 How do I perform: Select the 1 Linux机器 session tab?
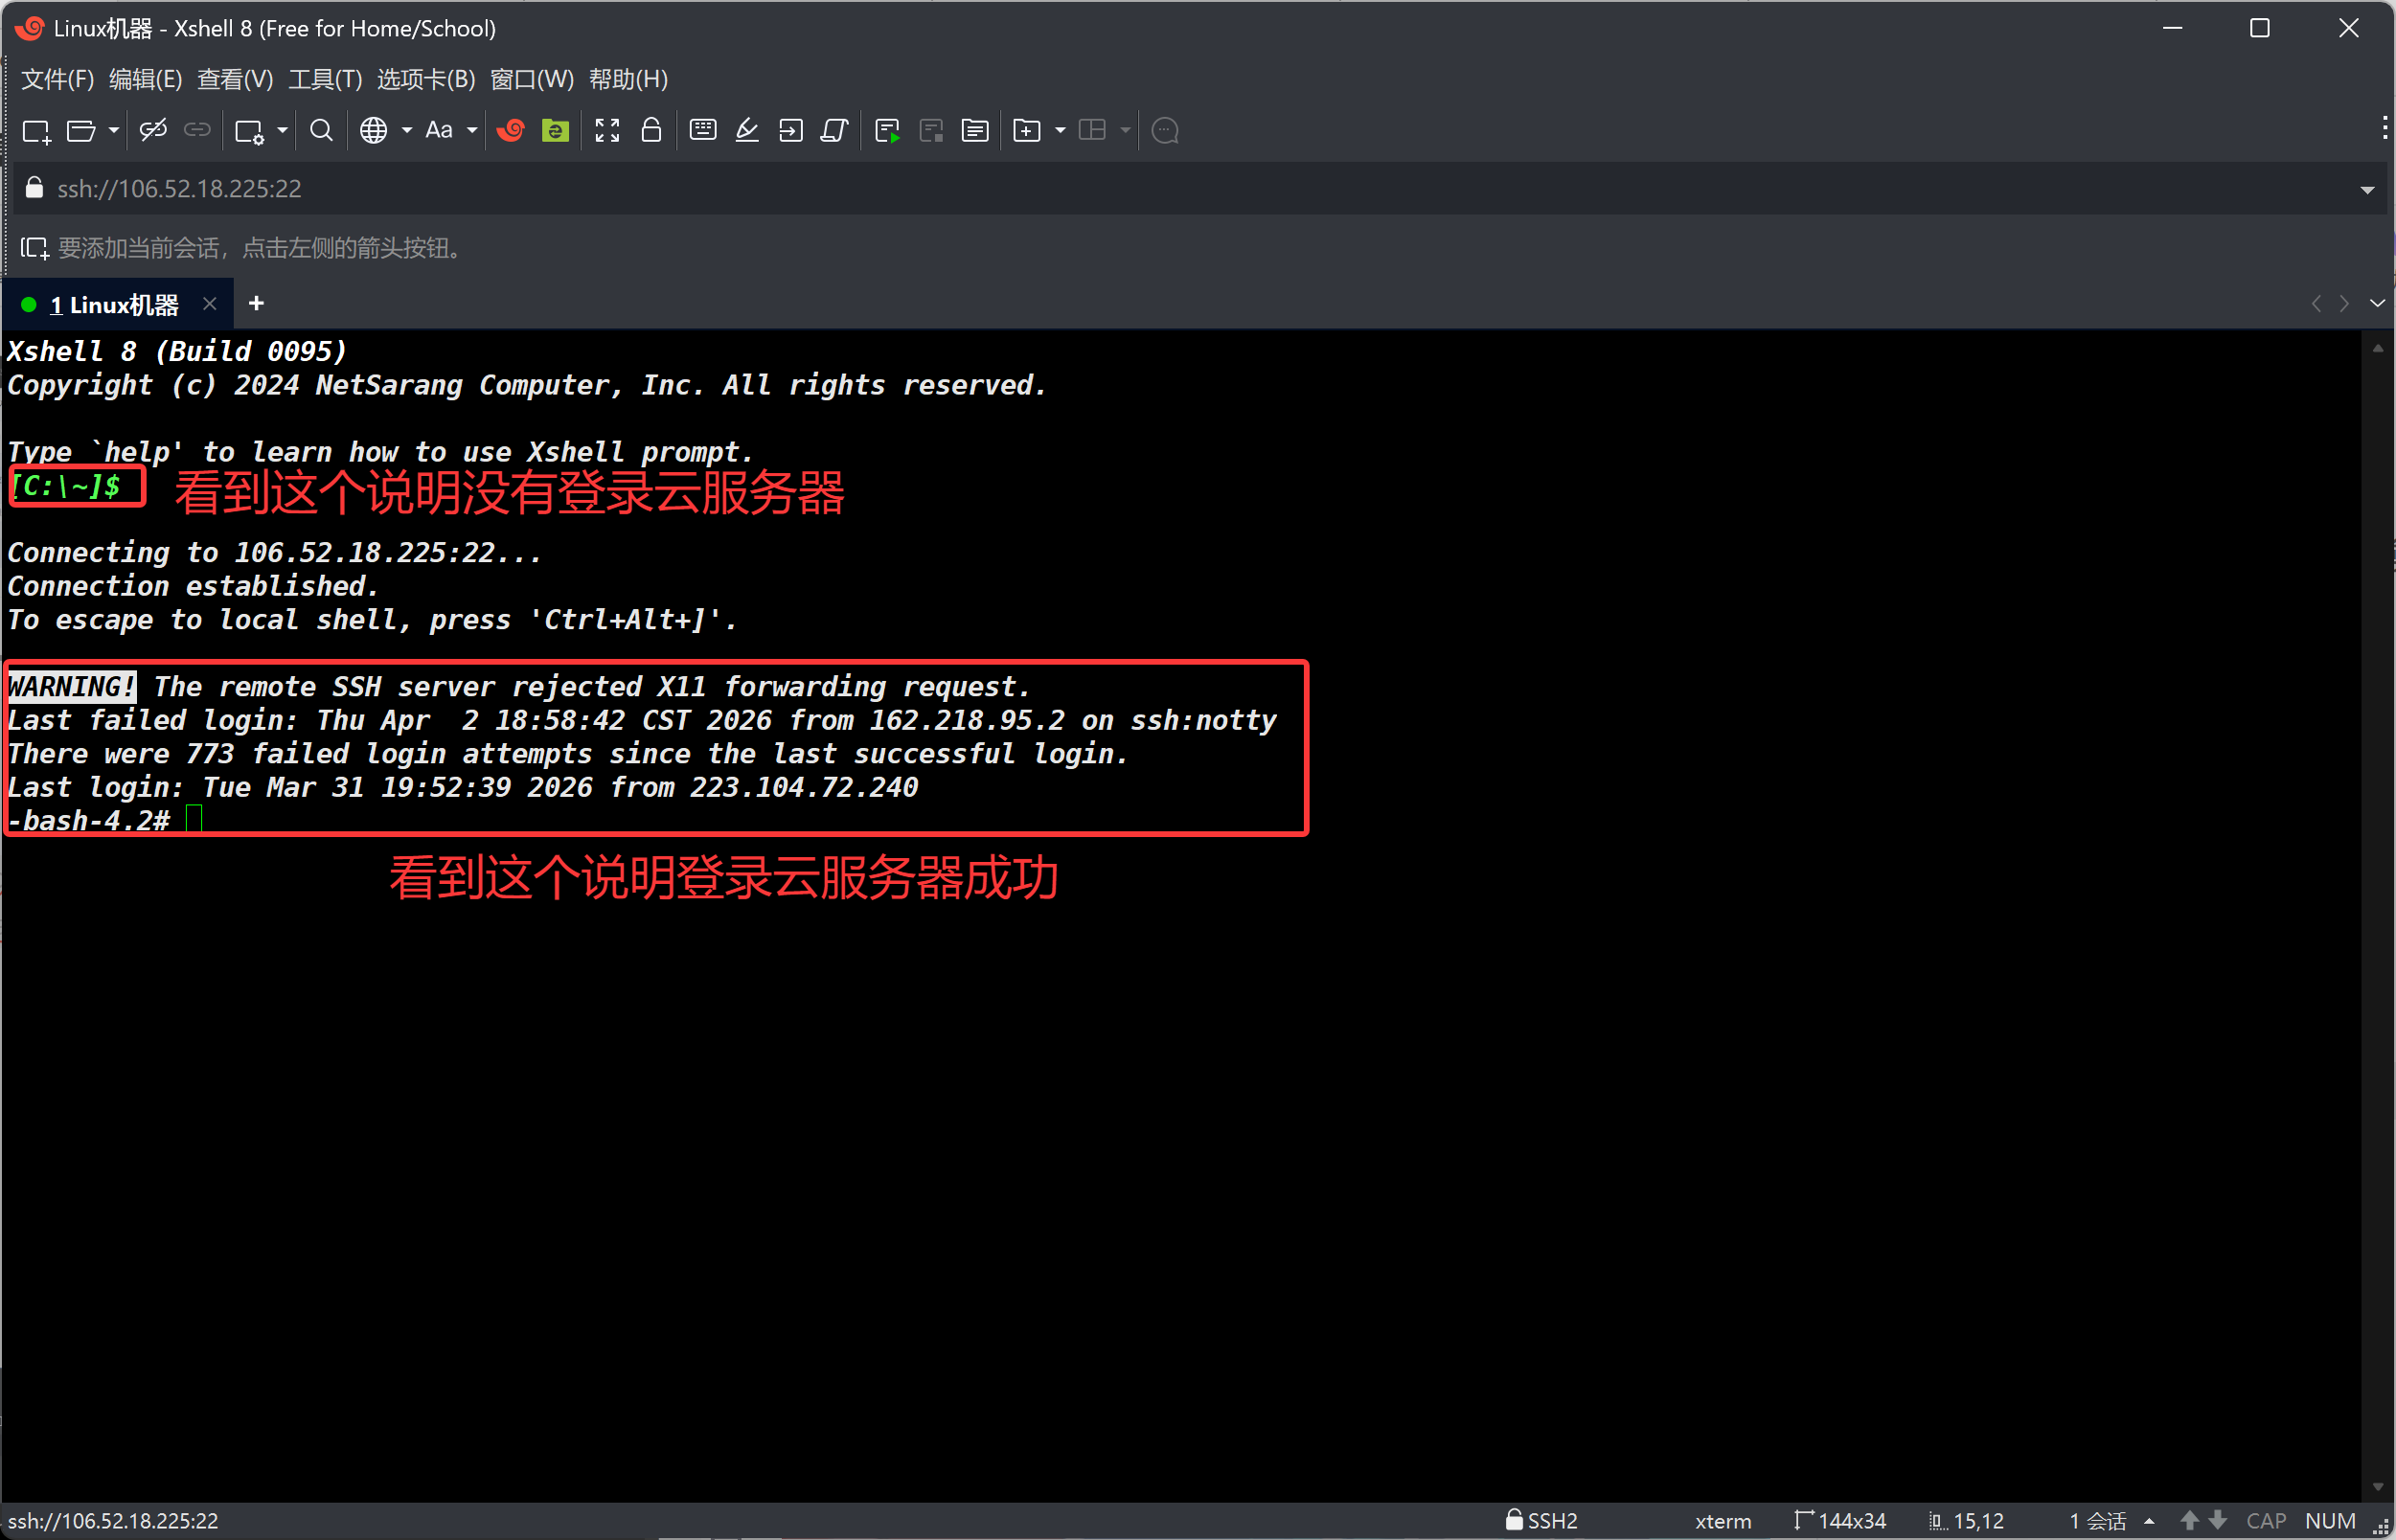113,305
